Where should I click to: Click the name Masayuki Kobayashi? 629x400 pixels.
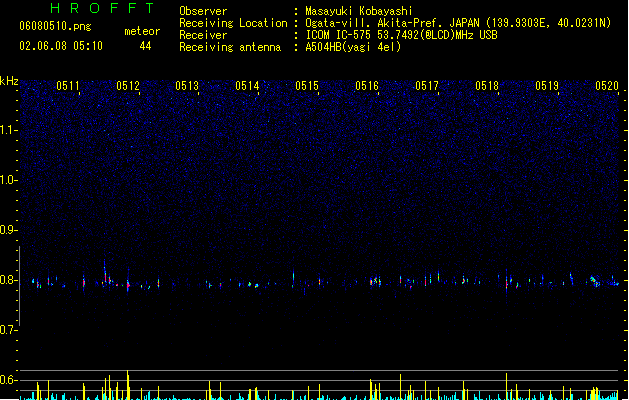pyautogui.click(x=359, y=11)
